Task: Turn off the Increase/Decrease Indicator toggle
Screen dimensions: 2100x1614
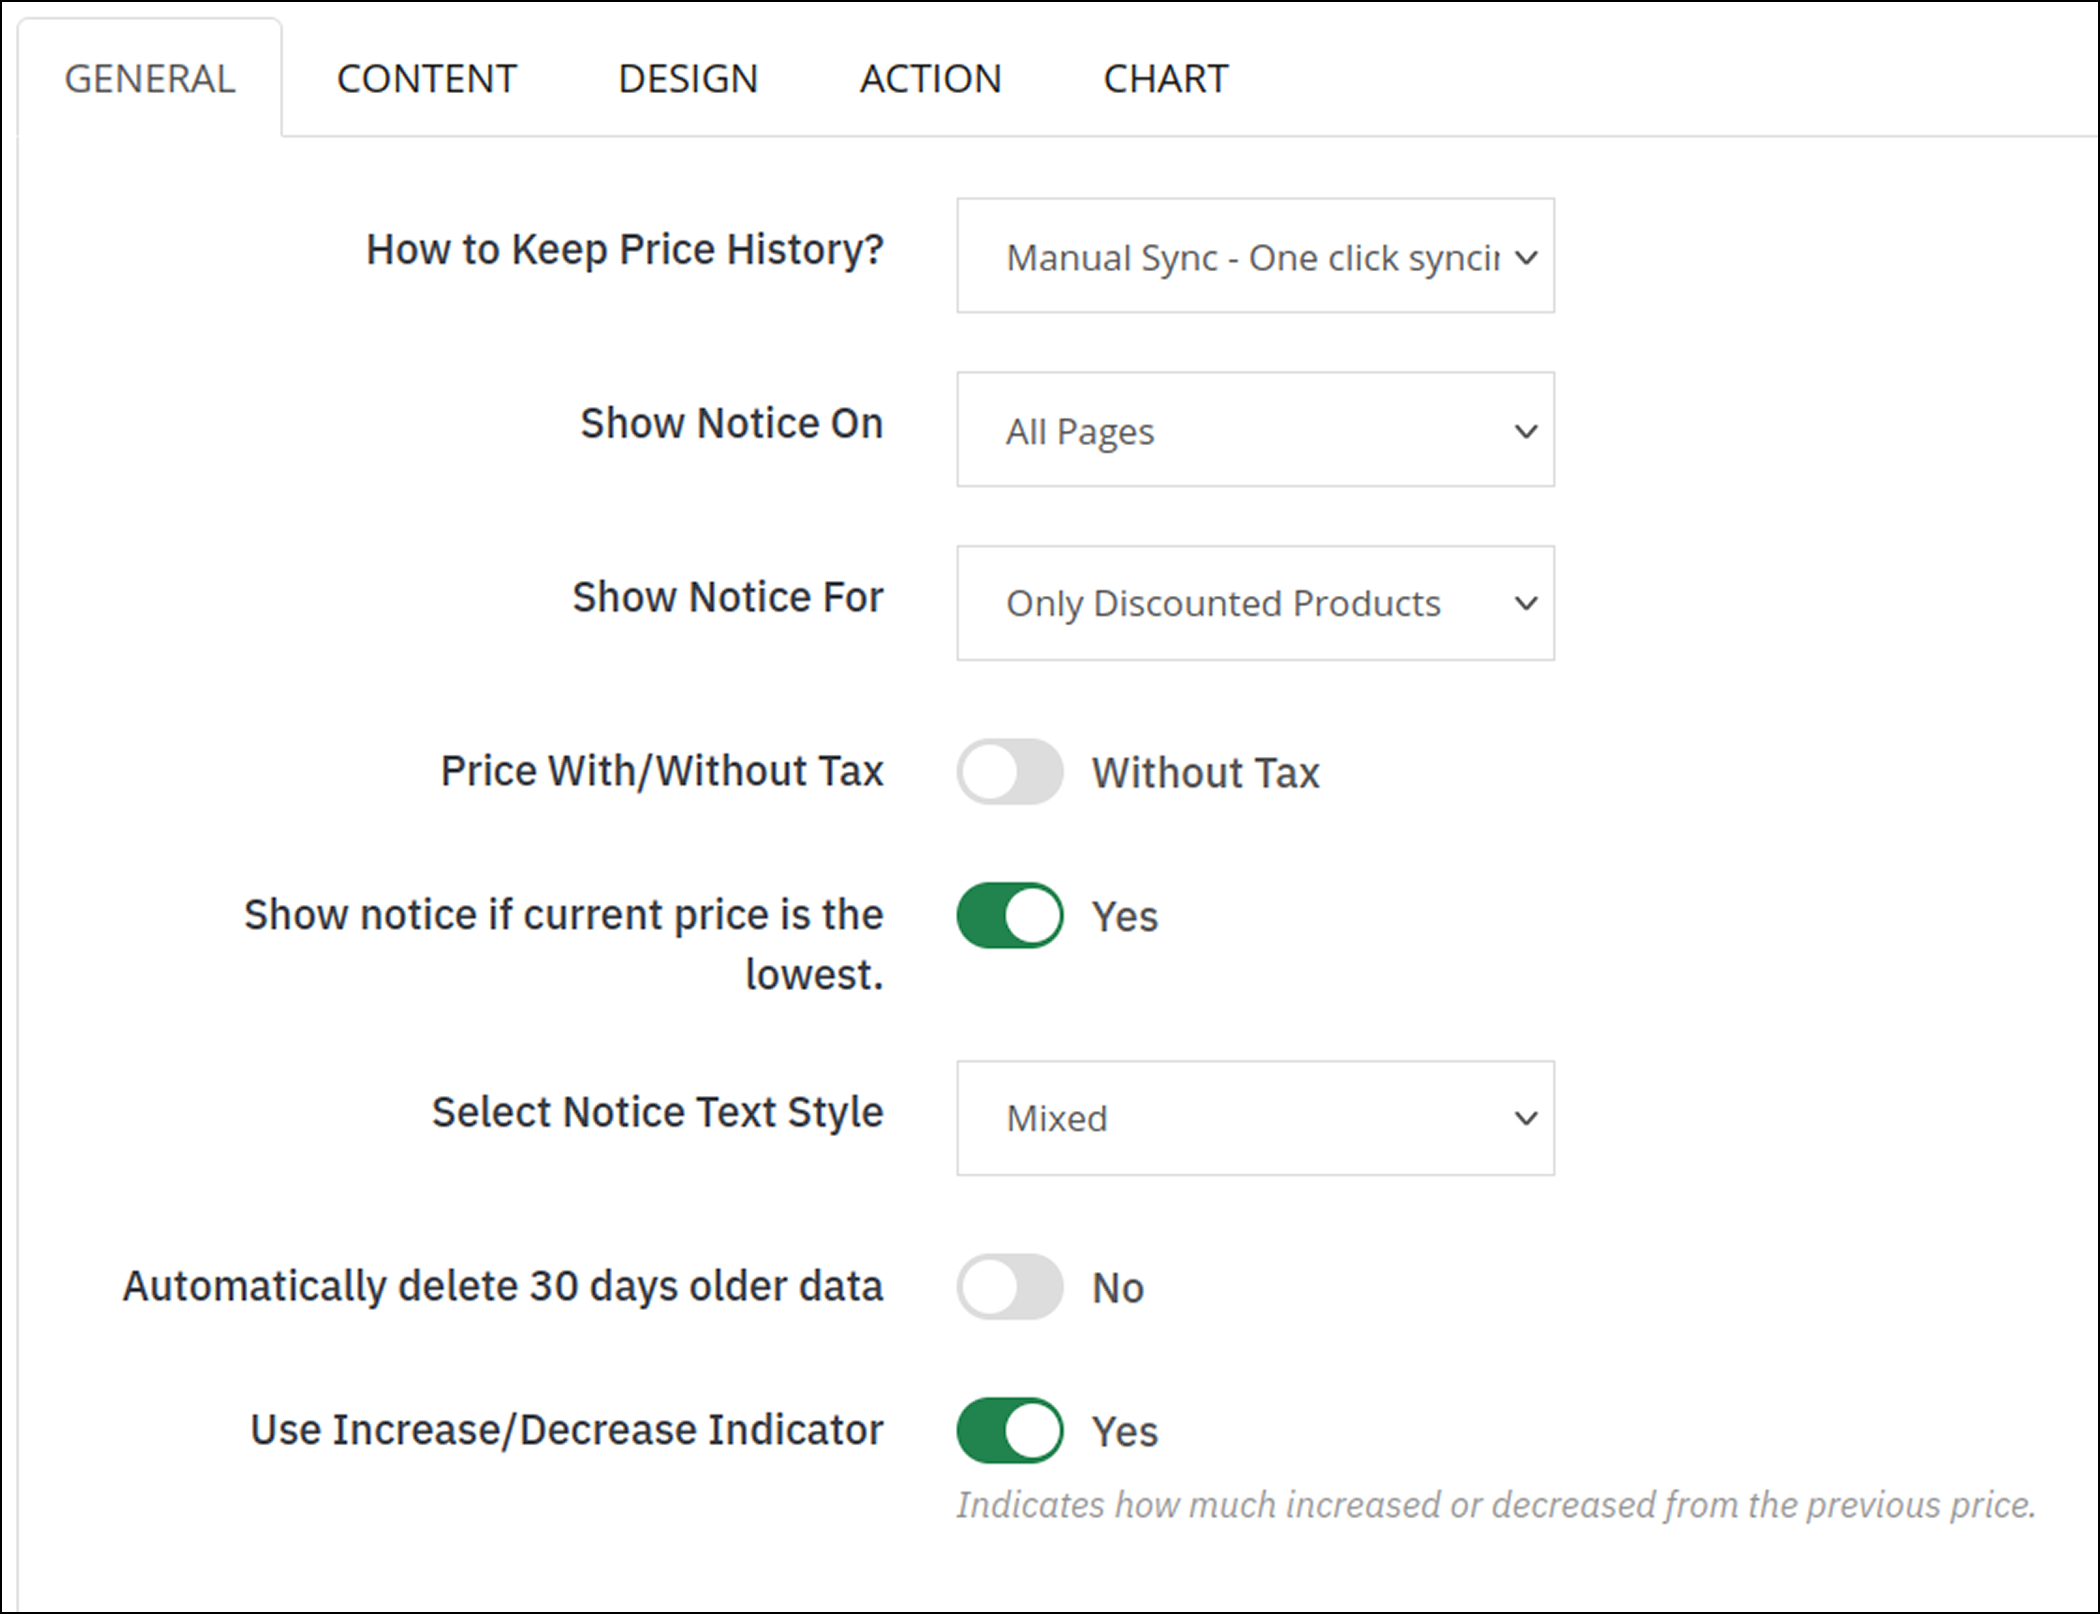Action: [1010, 1430]
